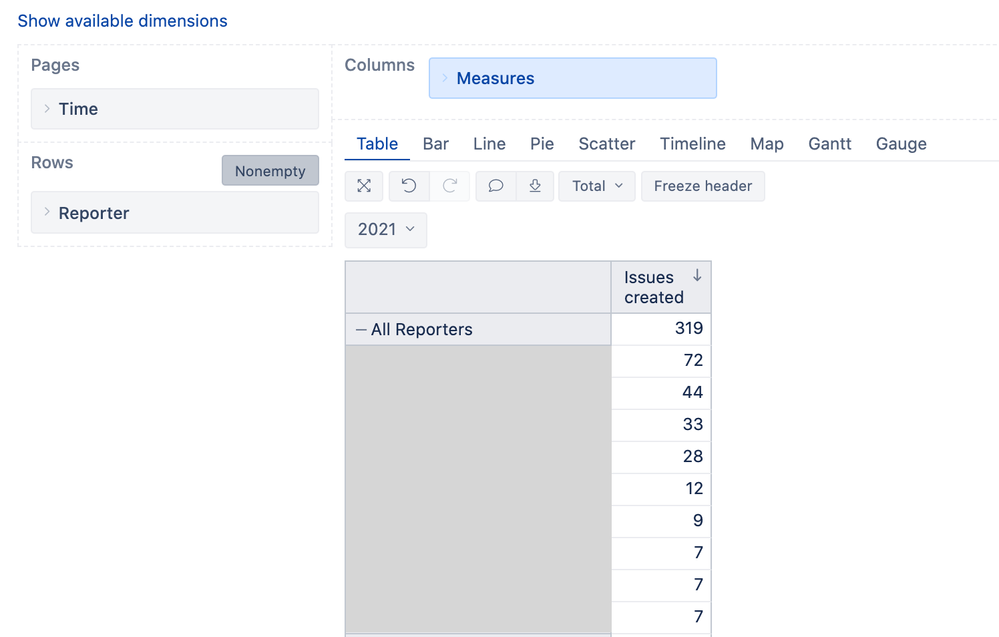Switch to the Bar chart tab

click(x=435, y=144)
